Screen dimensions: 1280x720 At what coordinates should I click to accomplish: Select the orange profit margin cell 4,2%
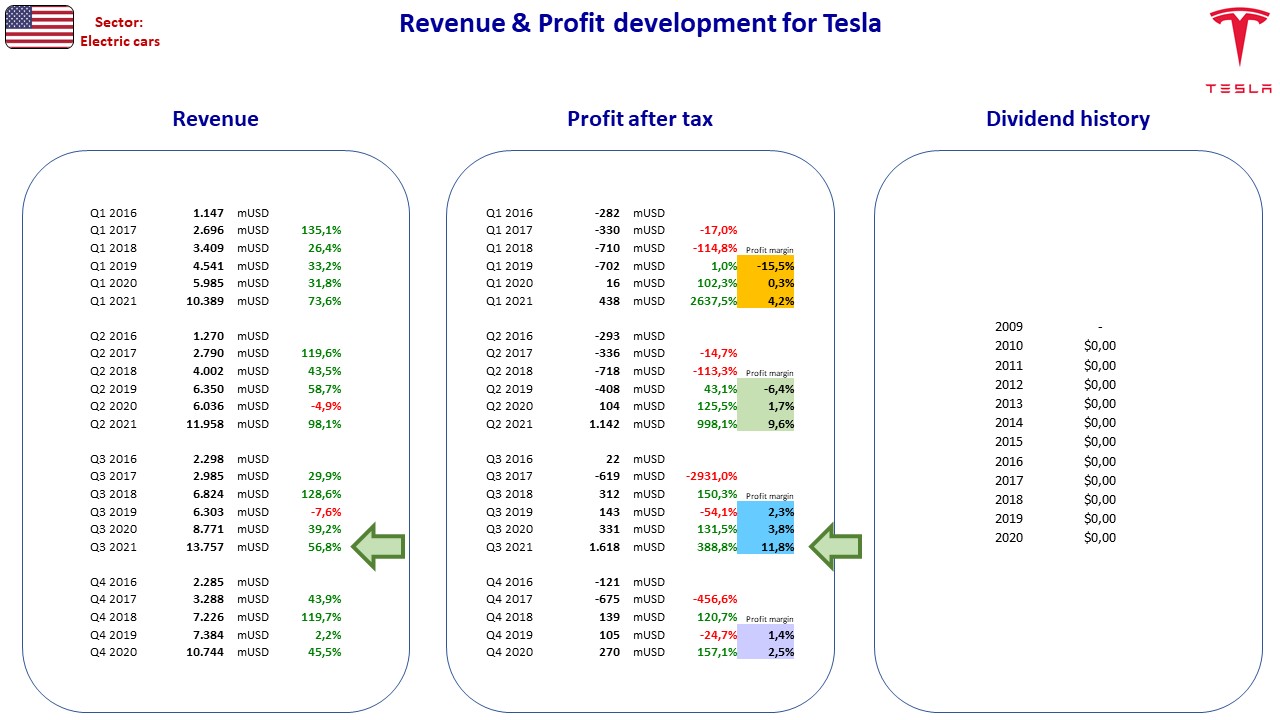click(766, 301)
